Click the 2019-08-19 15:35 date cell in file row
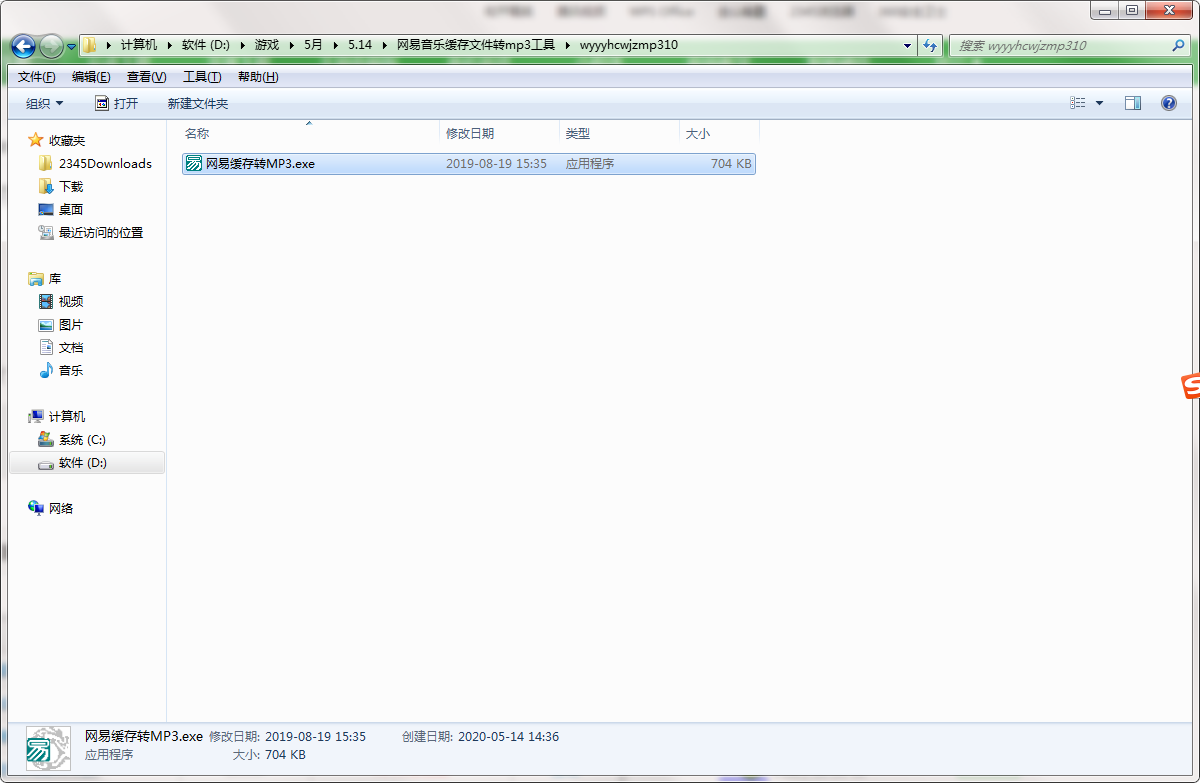1200x783 pixels. [496, 163]
